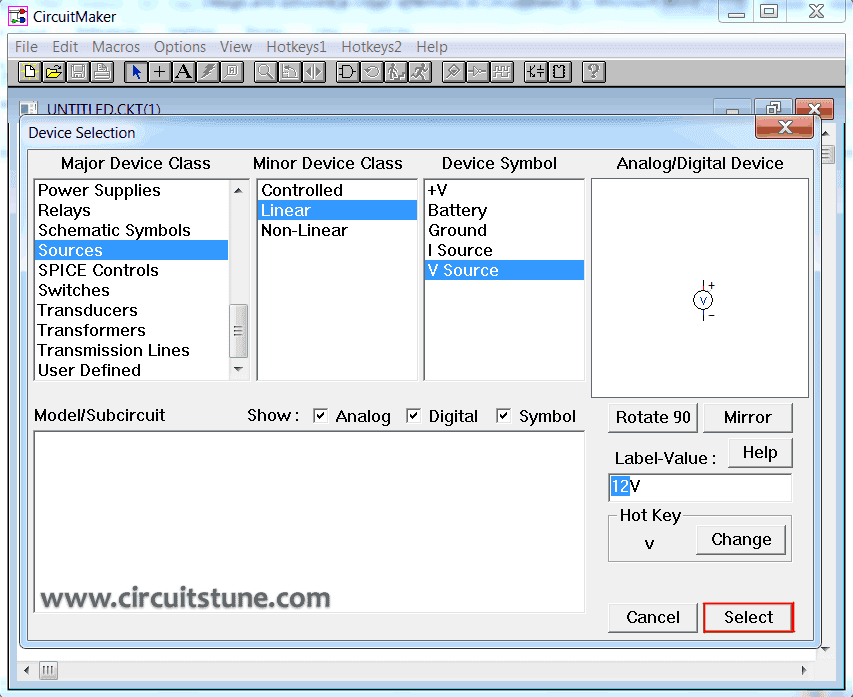853x697 pixels.
Task: Click the Mirror button
Action: (748, 417)
